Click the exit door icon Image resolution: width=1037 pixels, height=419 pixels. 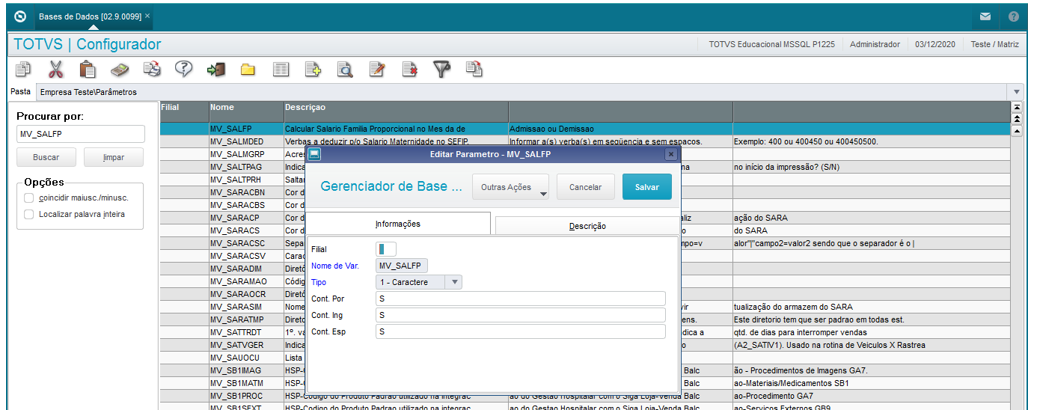(x=216, y=69)
